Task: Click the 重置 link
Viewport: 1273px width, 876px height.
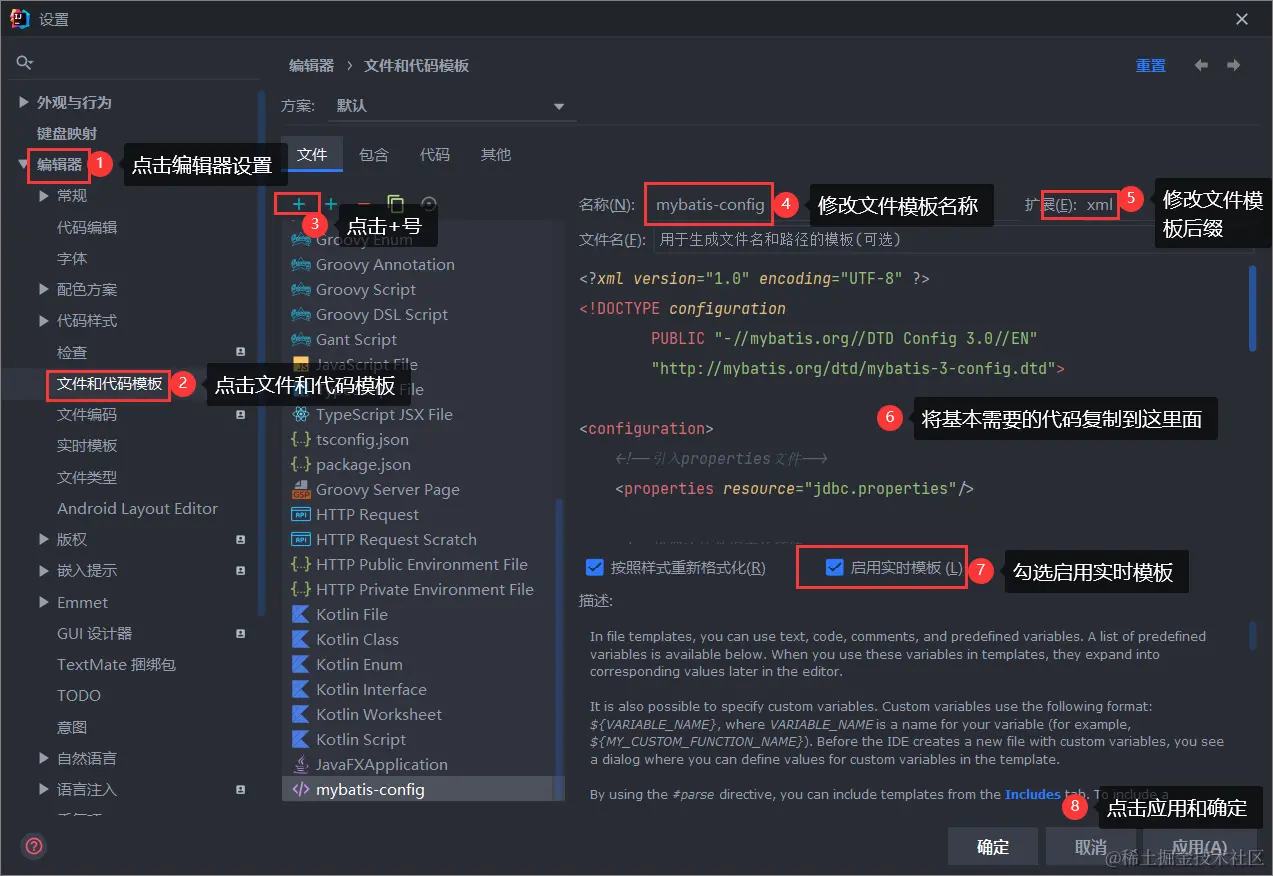Action: tap(1151, 65)
